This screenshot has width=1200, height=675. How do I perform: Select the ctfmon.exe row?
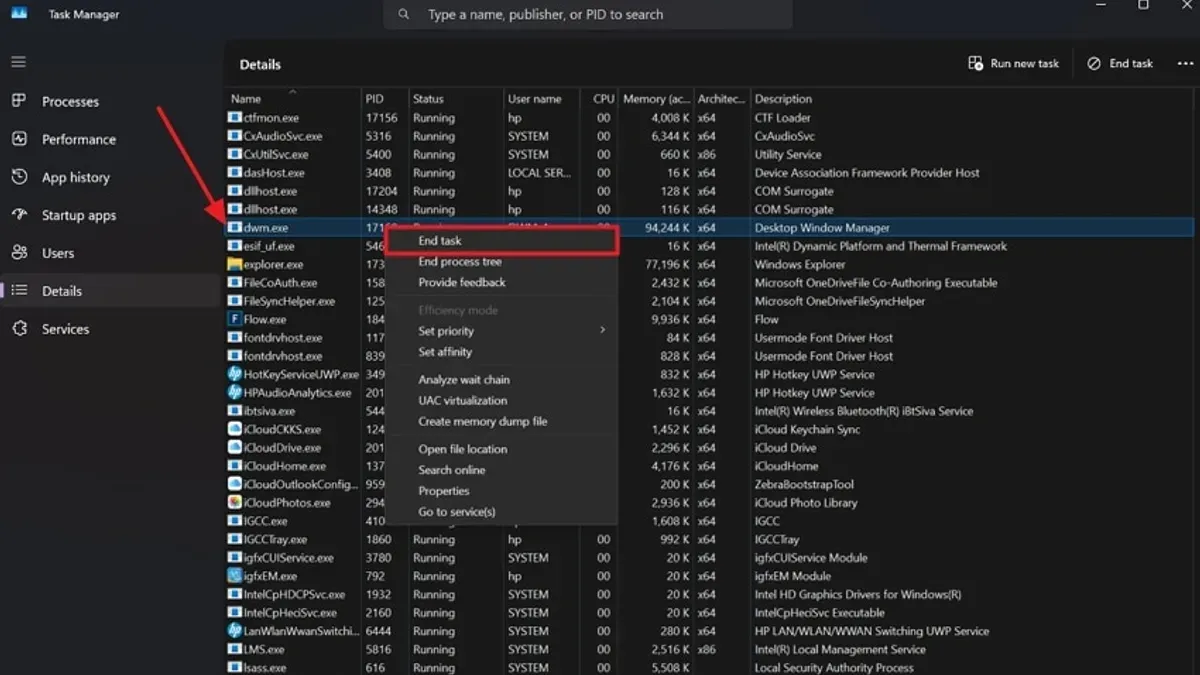coord(709,118)
